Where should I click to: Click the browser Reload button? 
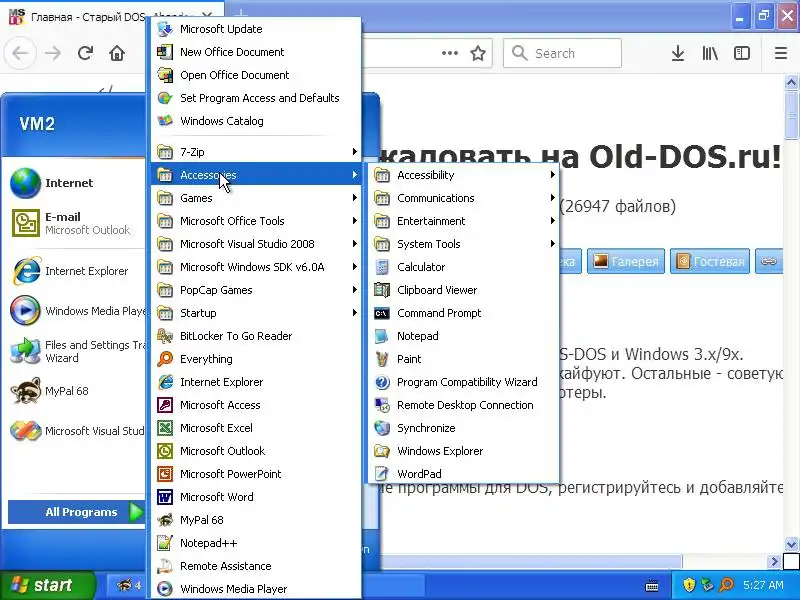point(85,53)
